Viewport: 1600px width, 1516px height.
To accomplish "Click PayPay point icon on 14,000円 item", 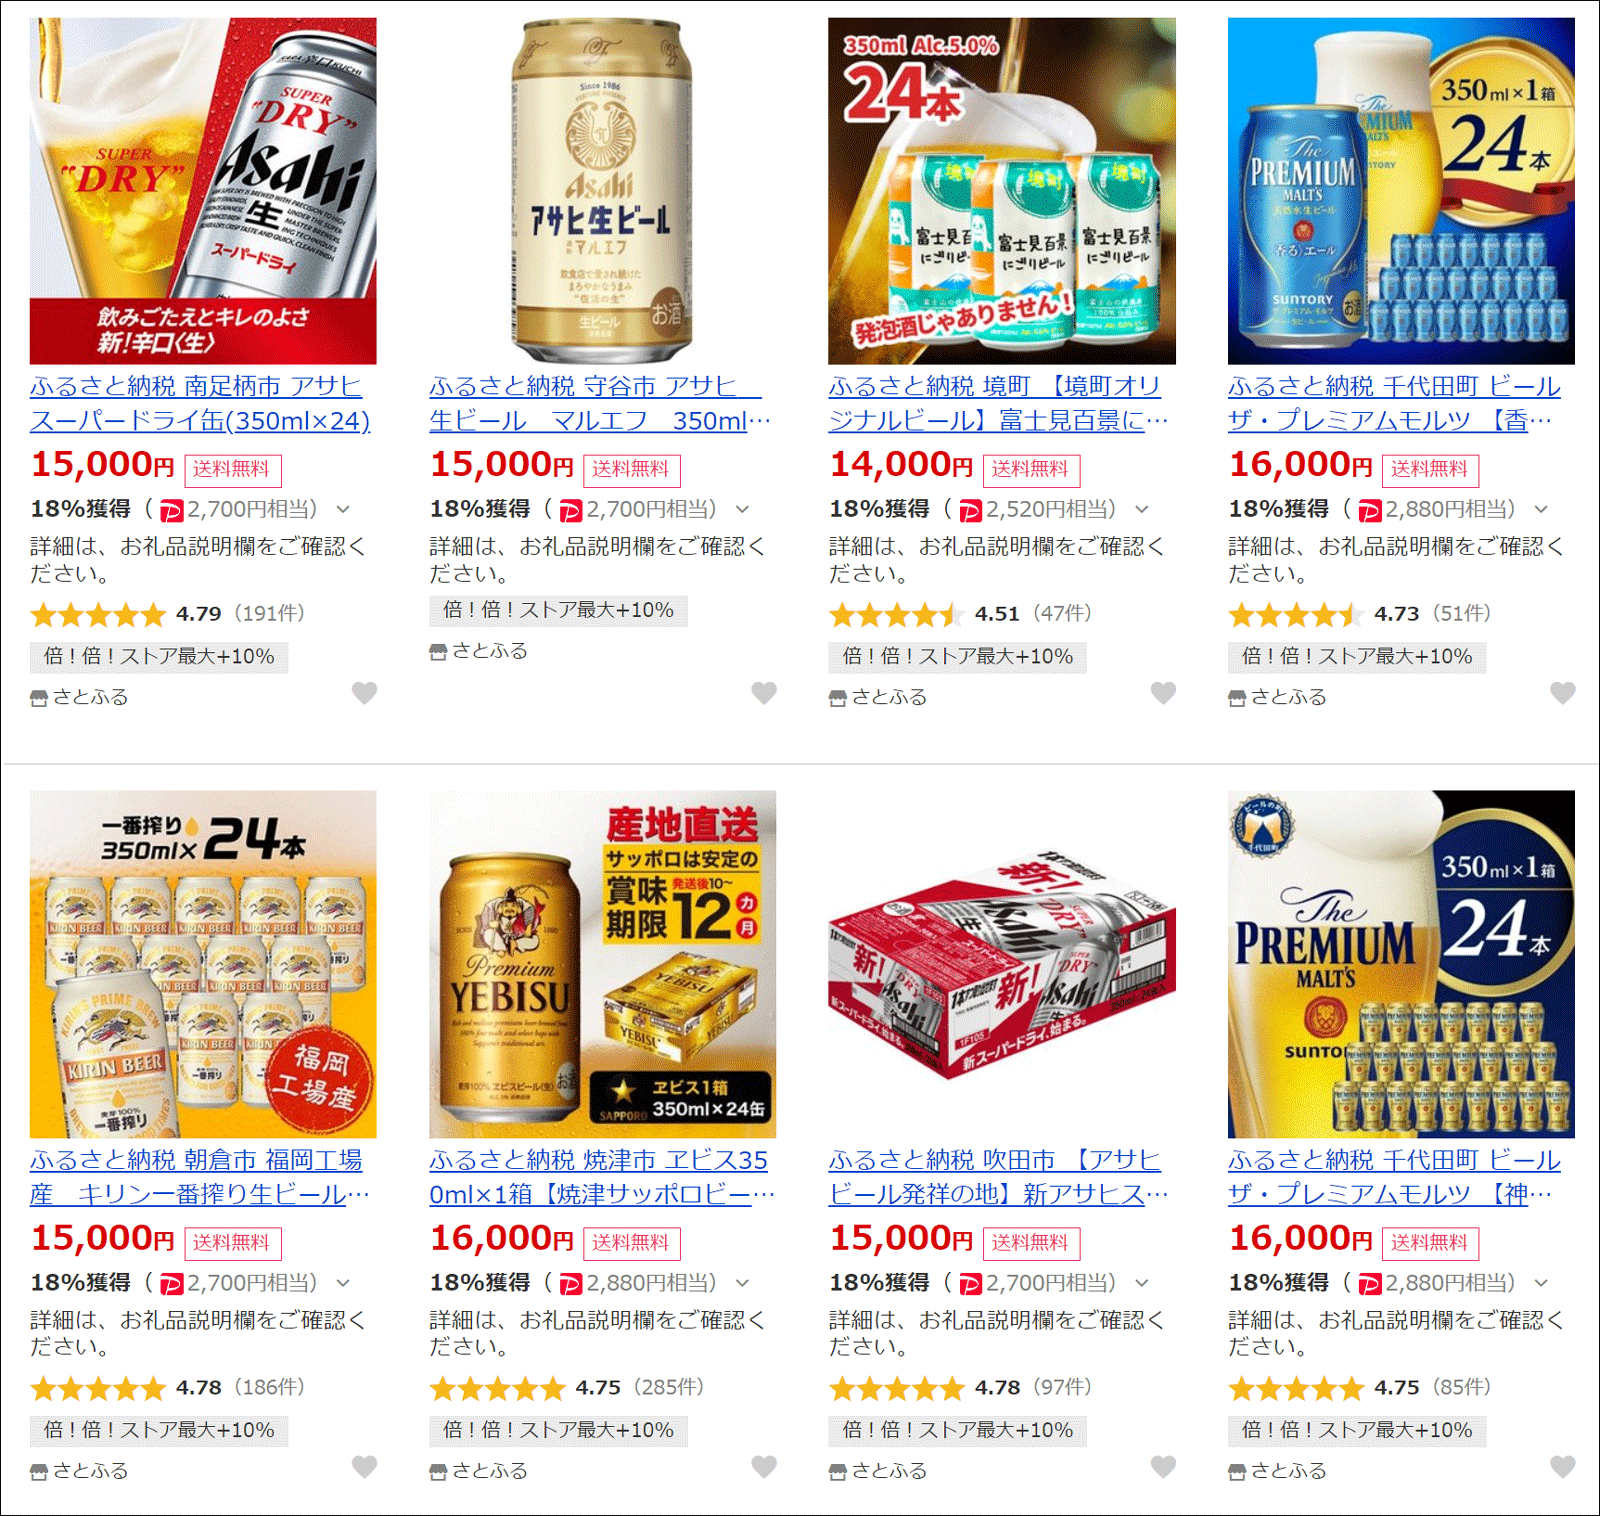I will (970, 511).
